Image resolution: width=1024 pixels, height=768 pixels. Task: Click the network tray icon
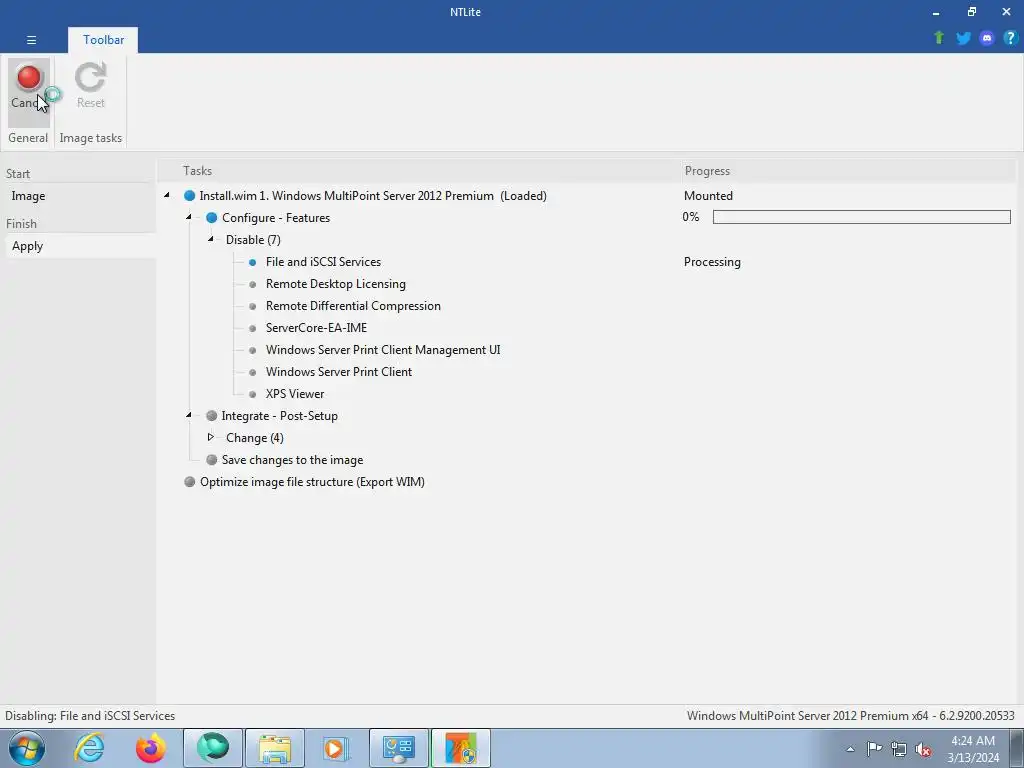point(899,749)
